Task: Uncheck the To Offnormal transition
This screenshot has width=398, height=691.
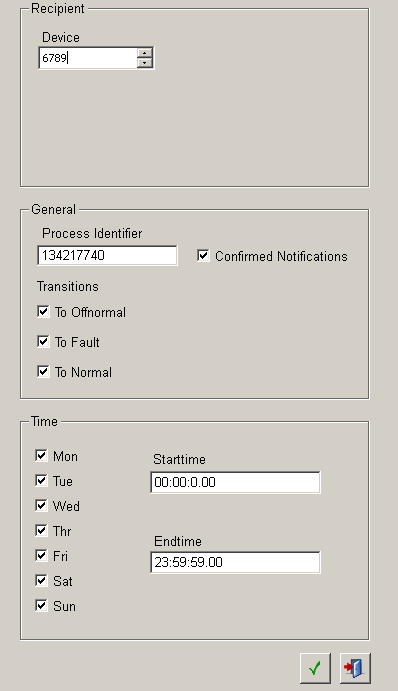Action: click(x=43, y=312)
